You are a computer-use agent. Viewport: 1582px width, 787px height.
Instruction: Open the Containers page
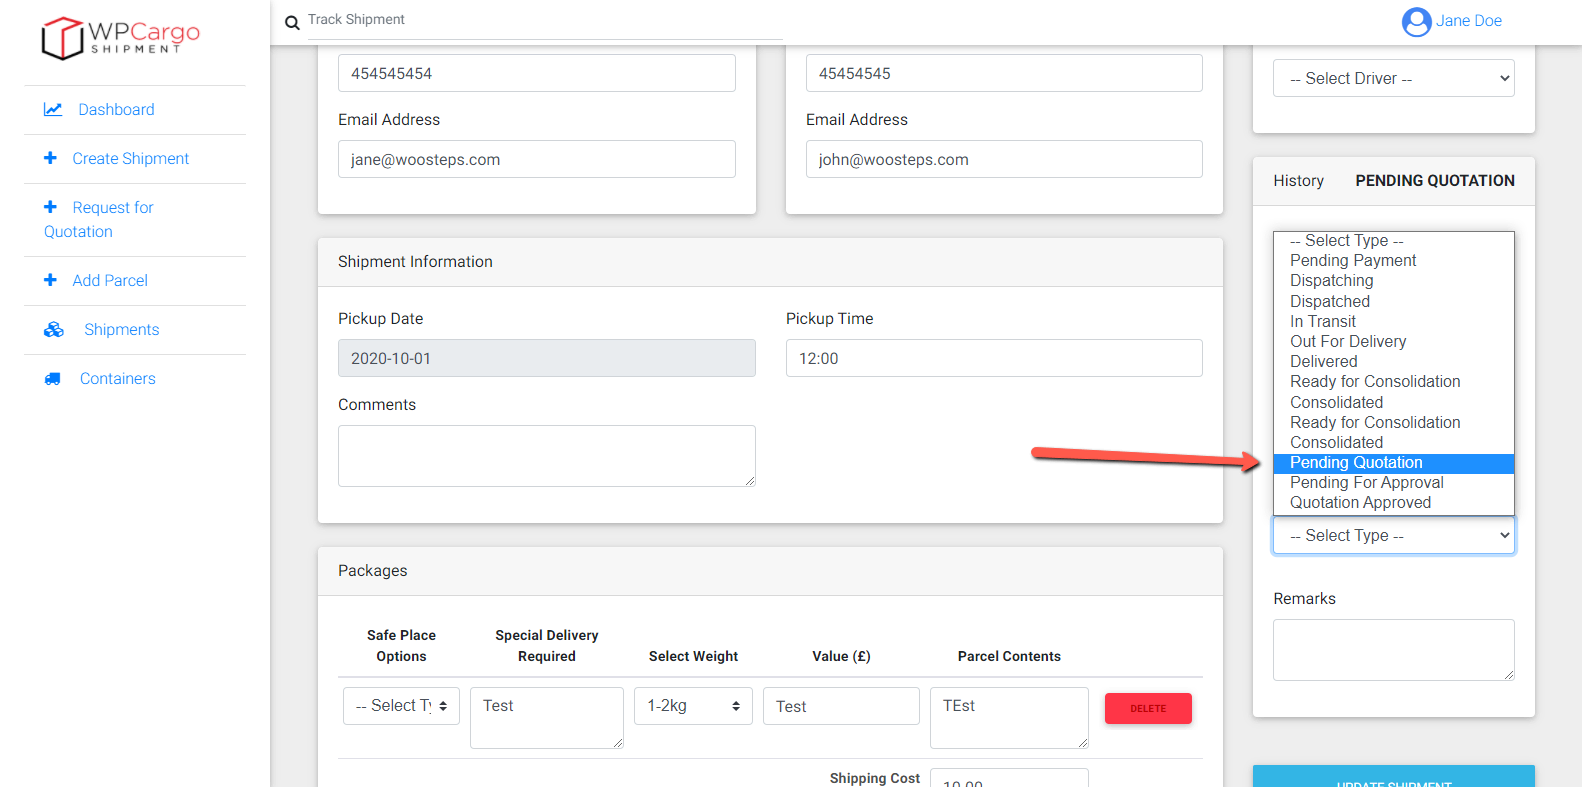[x=117, y=378]
